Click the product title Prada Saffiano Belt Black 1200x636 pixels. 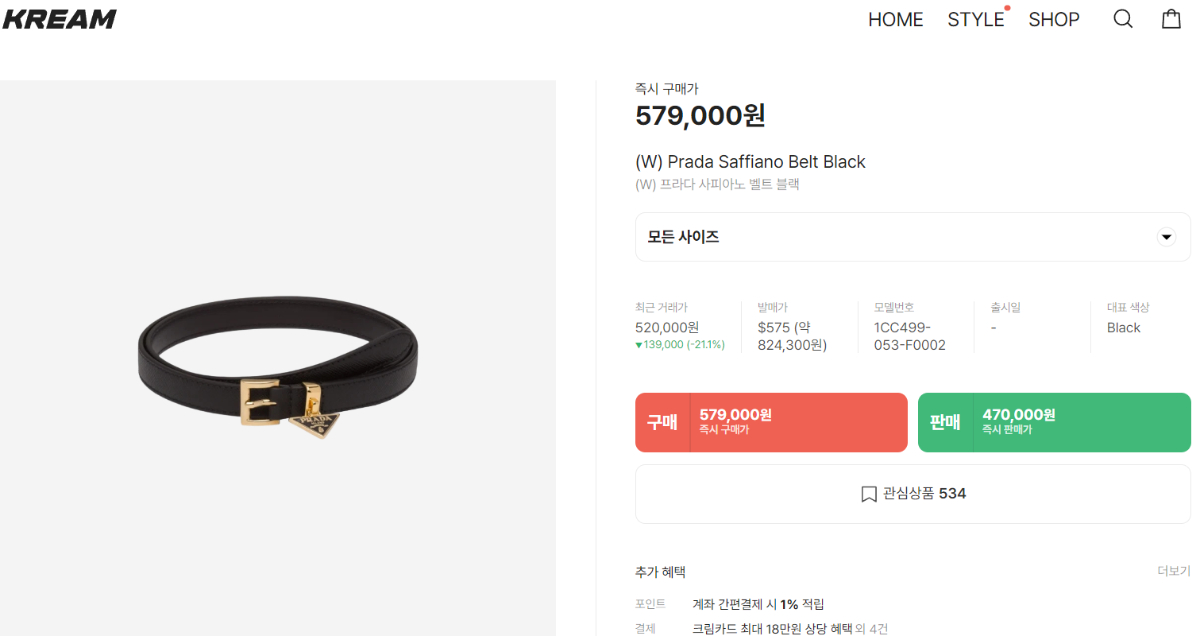point(750,162)
